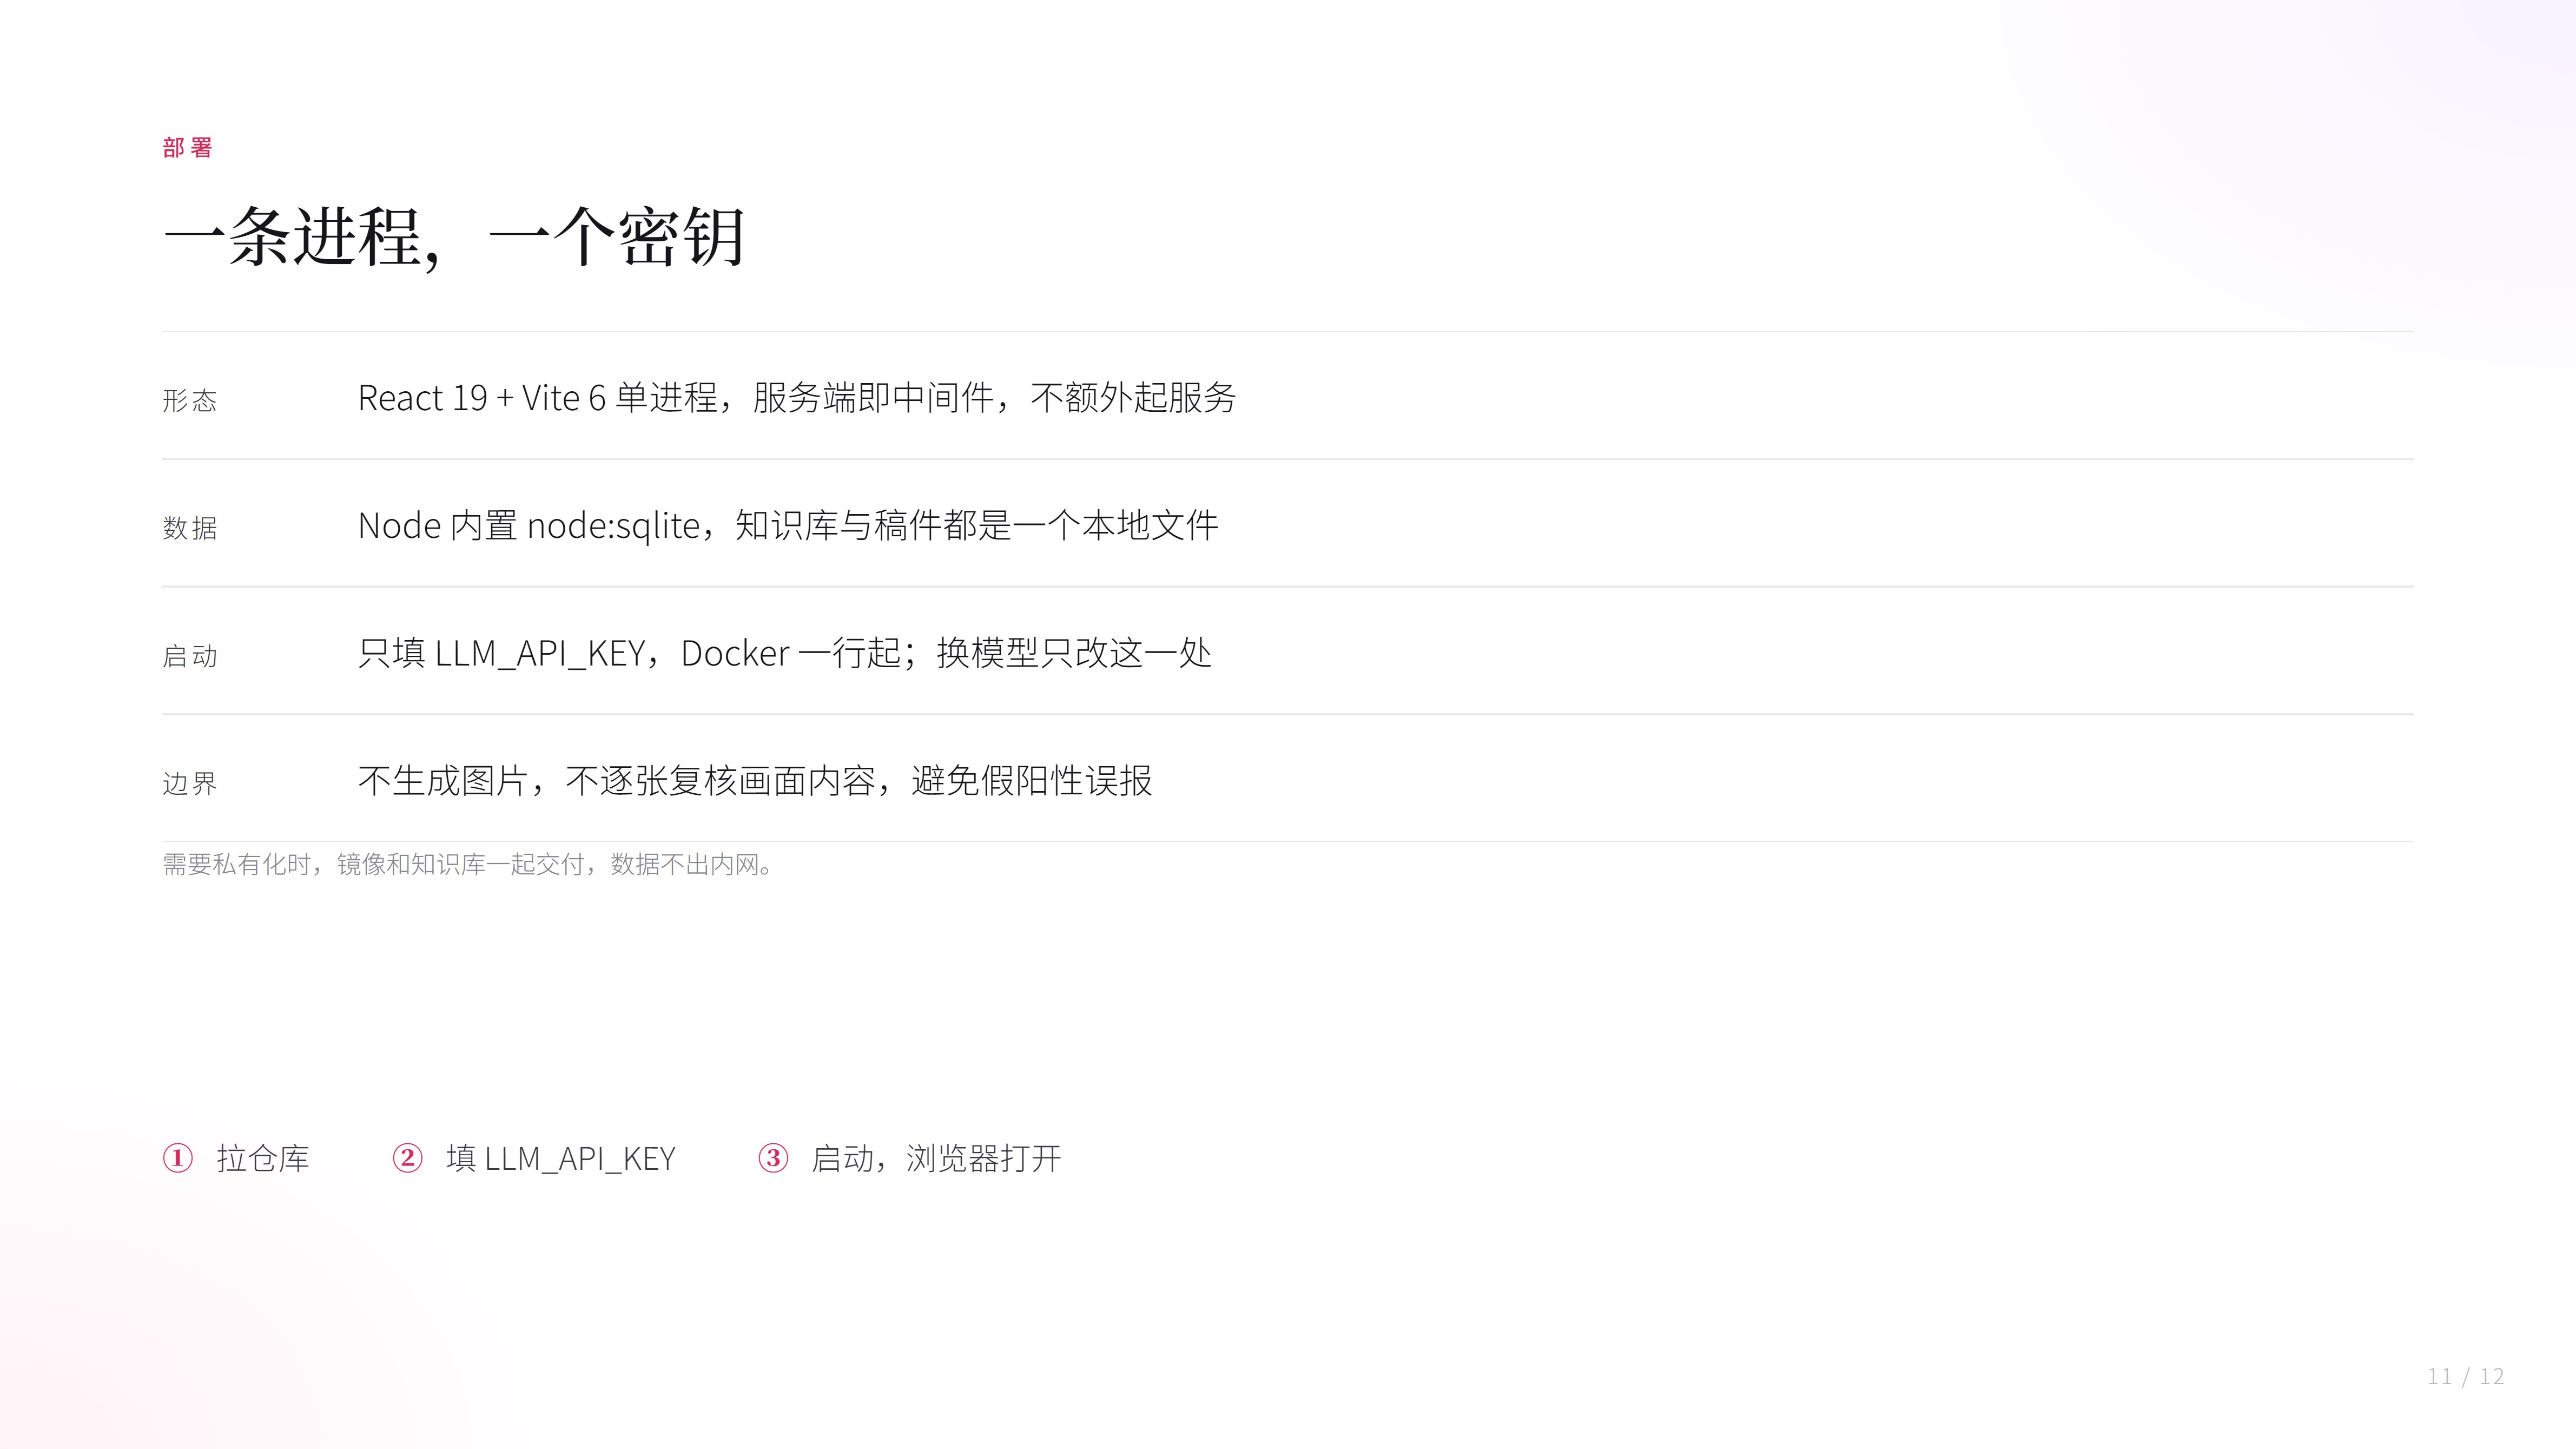Click the step text '填 LLM_API_KEY'

click(561, 1158)
